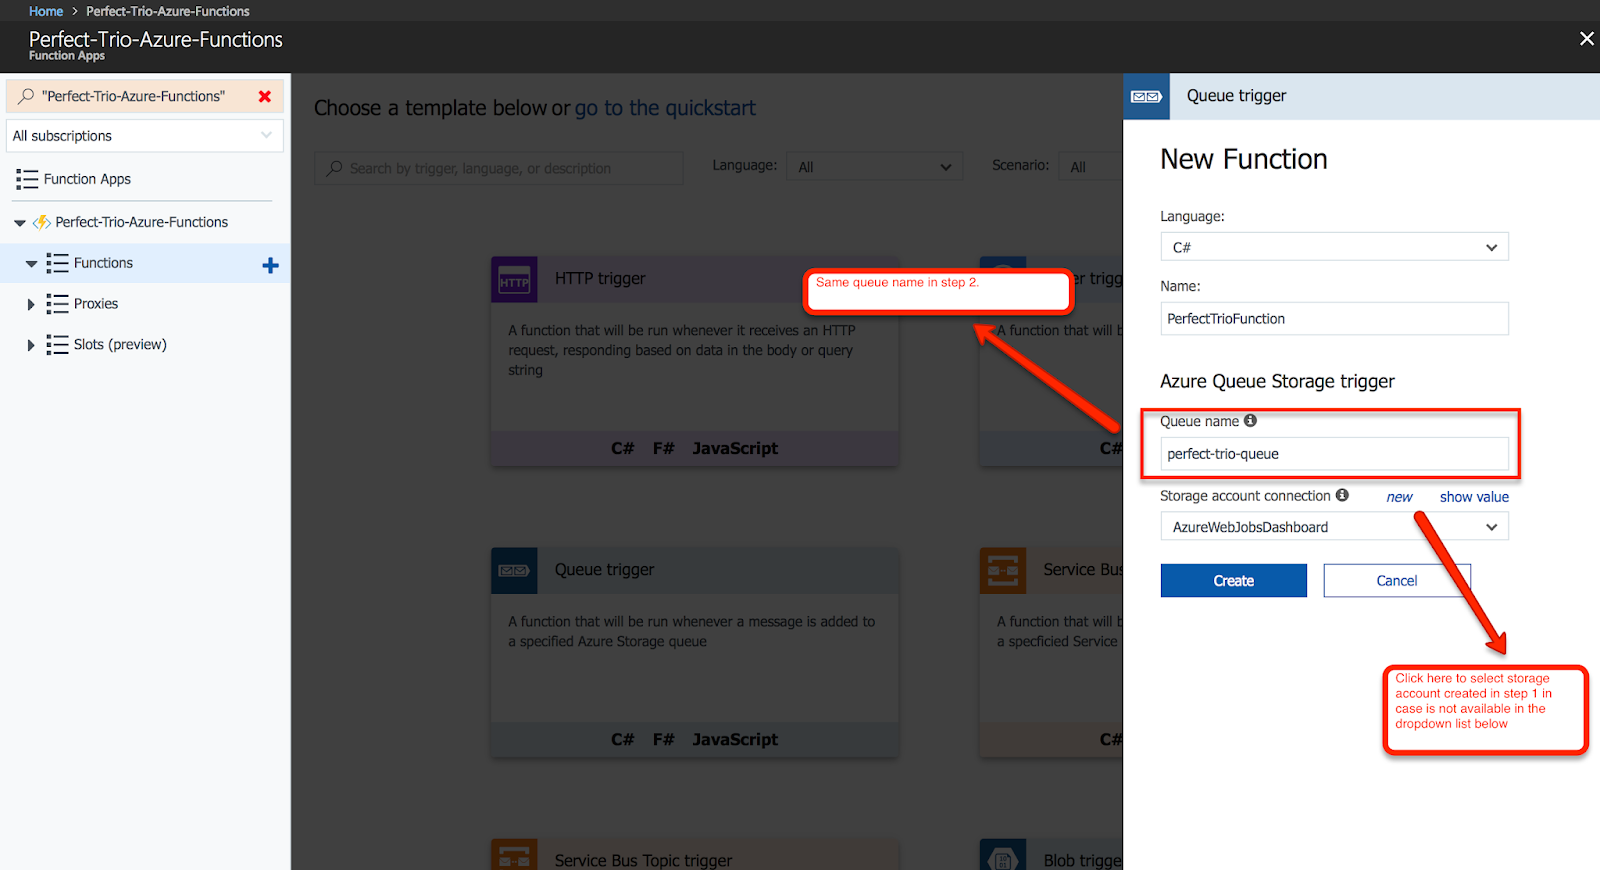Click the Storage account connection info icon

(1342, 495)
